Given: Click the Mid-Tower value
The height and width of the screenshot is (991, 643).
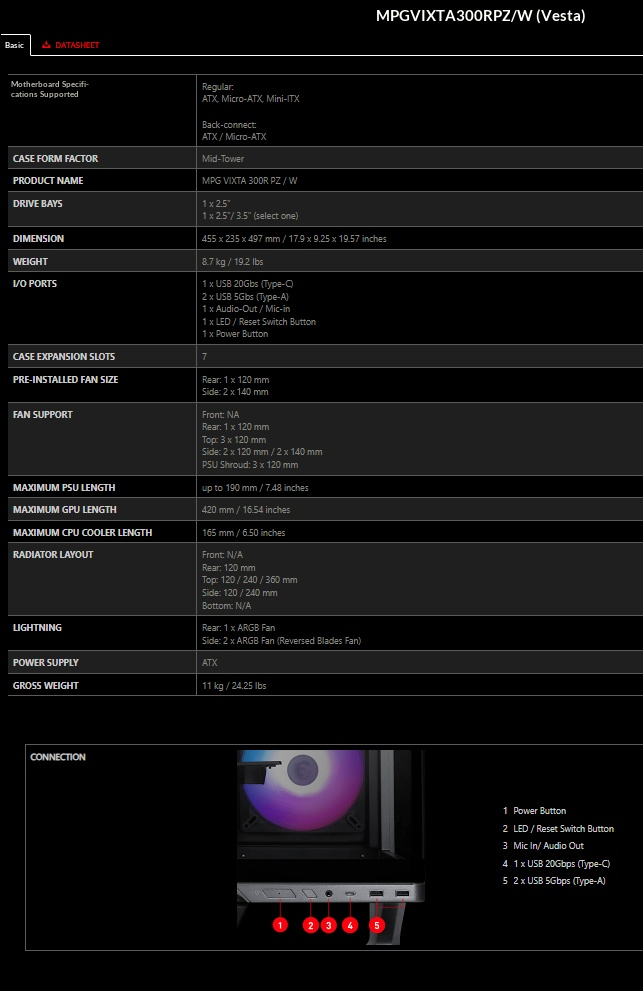Looking at the screenshot, I should click(x=223, y=159).
